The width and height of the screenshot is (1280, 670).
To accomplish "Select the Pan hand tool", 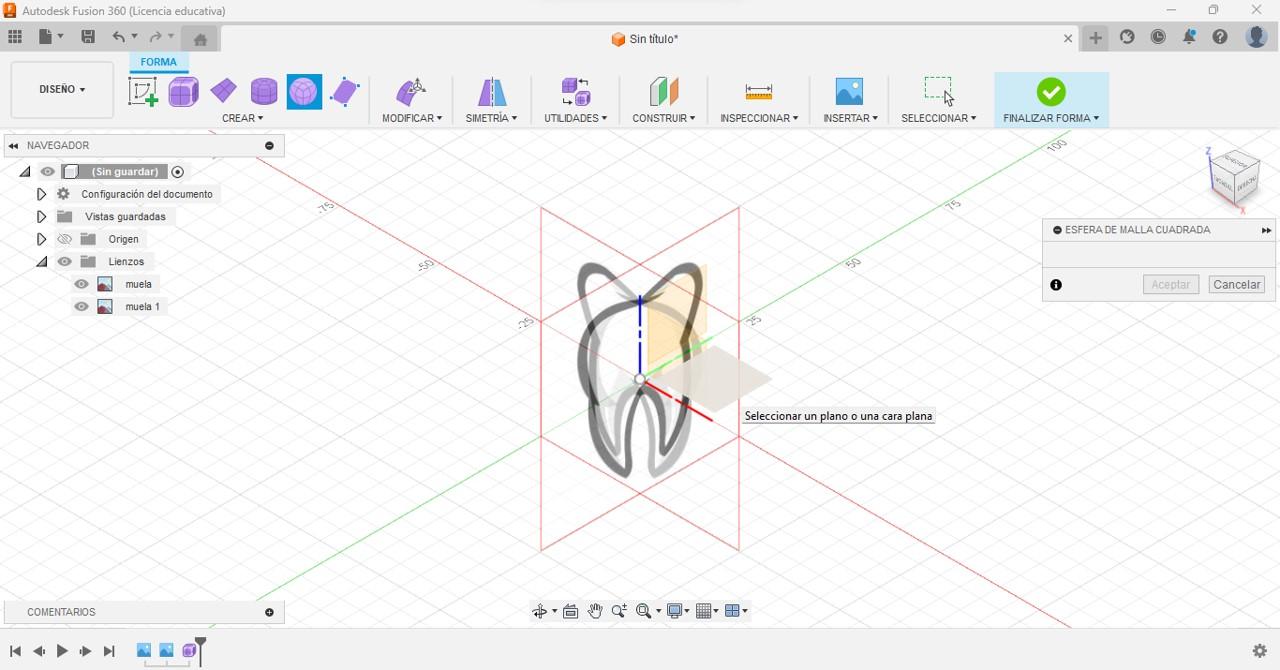I will [595, 611].
